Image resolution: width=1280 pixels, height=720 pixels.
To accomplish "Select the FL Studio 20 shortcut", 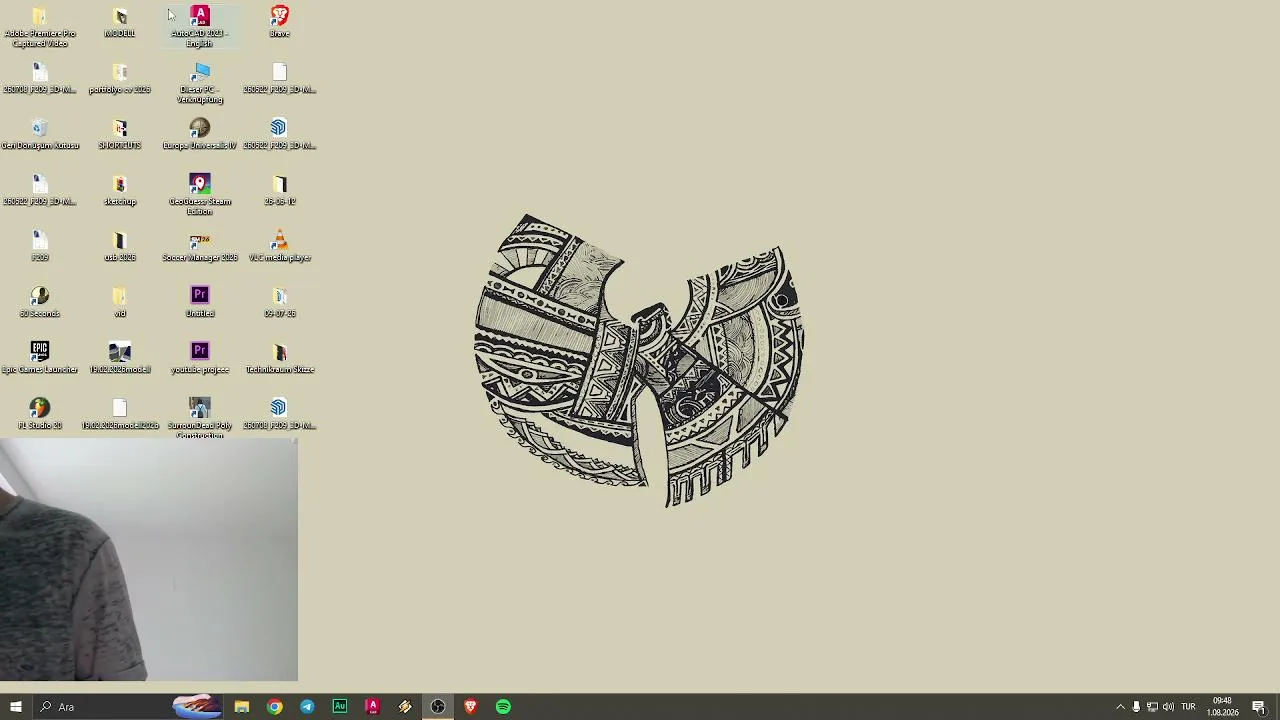I will coord(40,415).
